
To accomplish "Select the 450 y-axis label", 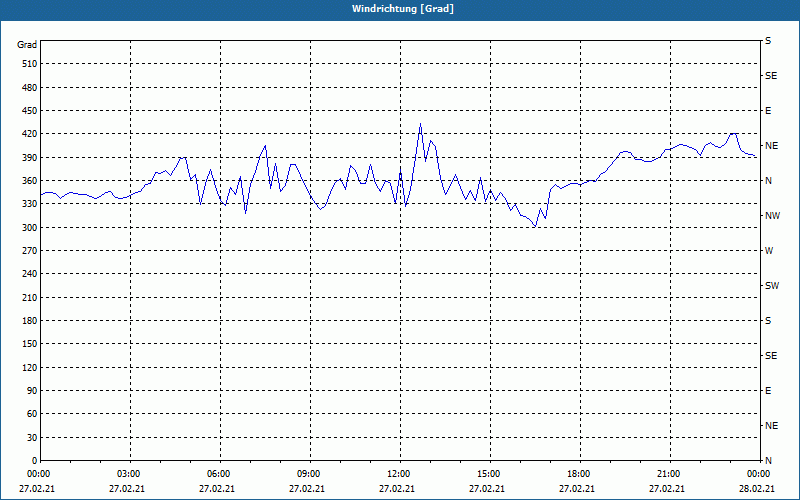I will pos(30,111).
